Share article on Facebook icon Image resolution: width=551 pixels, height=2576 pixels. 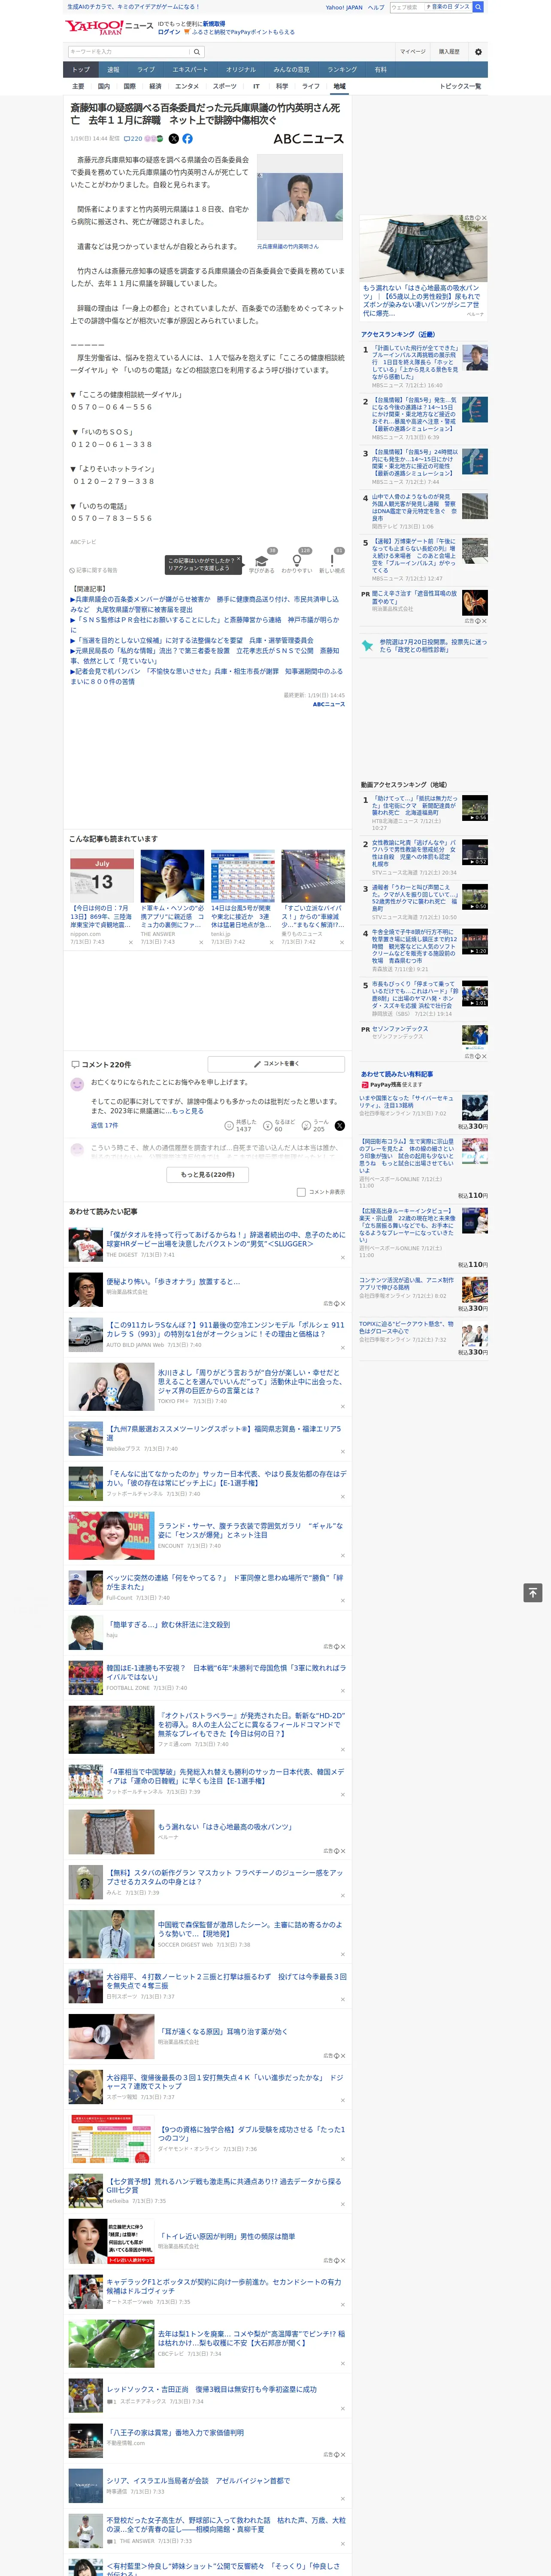(x=187, y=139)
